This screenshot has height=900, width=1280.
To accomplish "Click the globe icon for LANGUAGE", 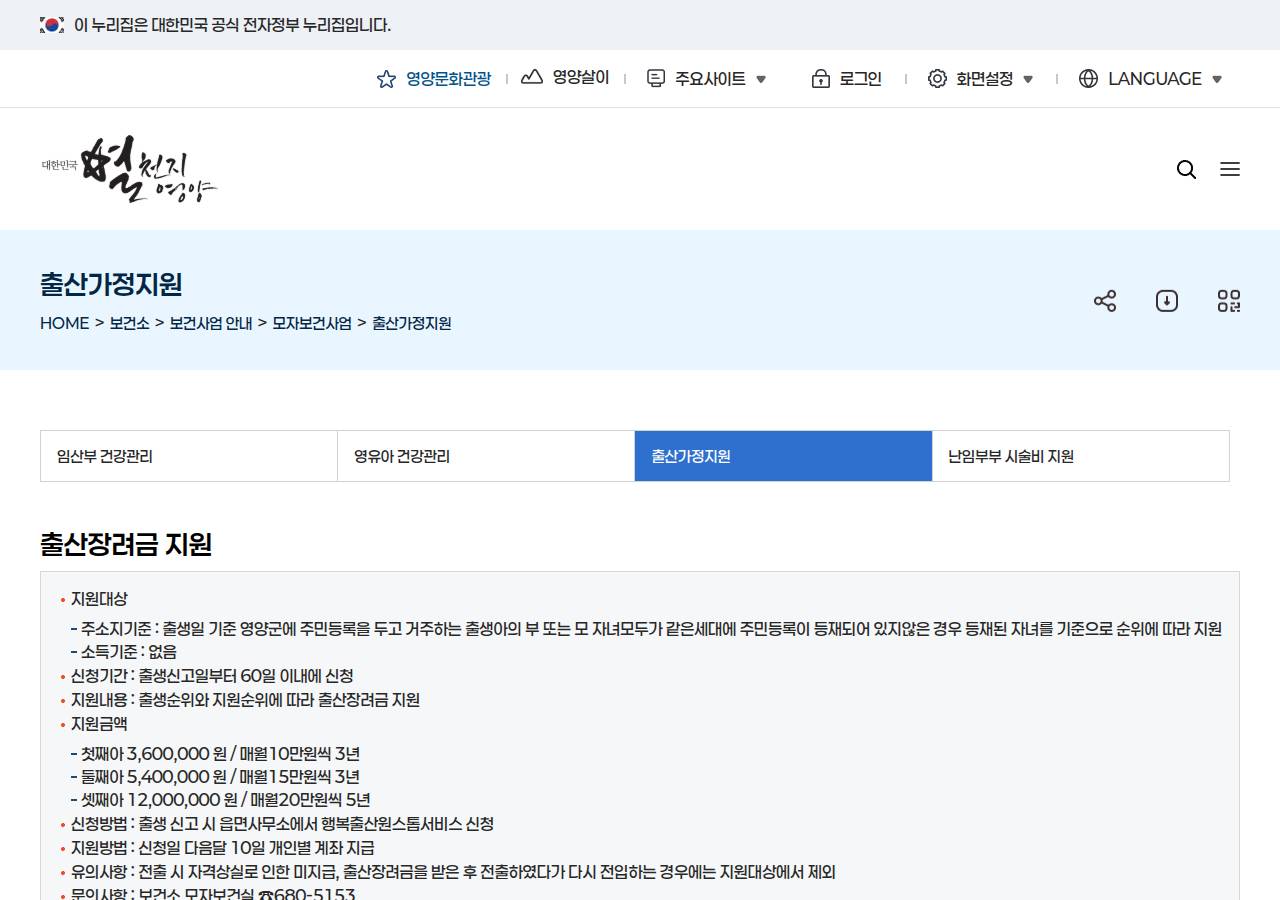I will [x=1089, y=78].
